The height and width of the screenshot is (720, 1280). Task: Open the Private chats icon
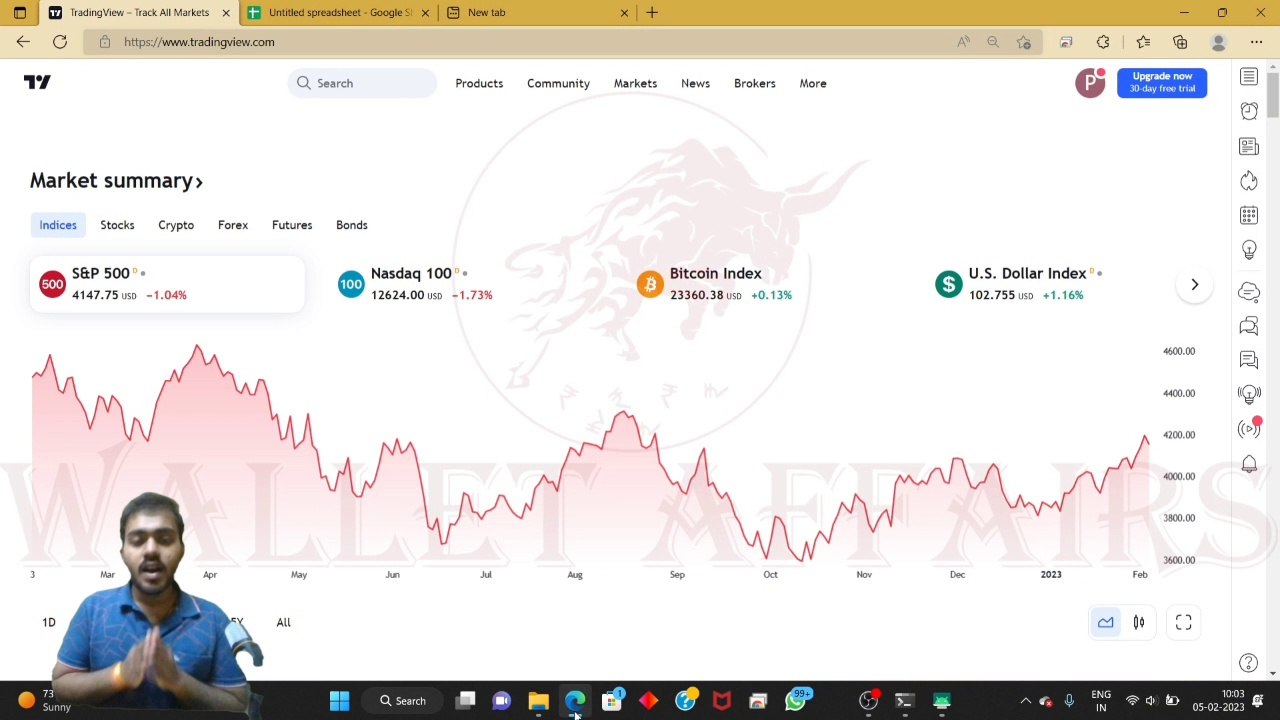(1249, 326)
